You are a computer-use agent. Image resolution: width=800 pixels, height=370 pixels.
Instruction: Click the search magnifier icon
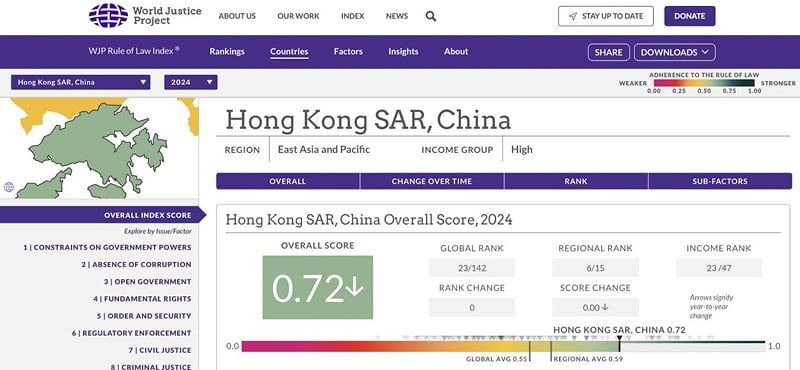pos(431,16)
